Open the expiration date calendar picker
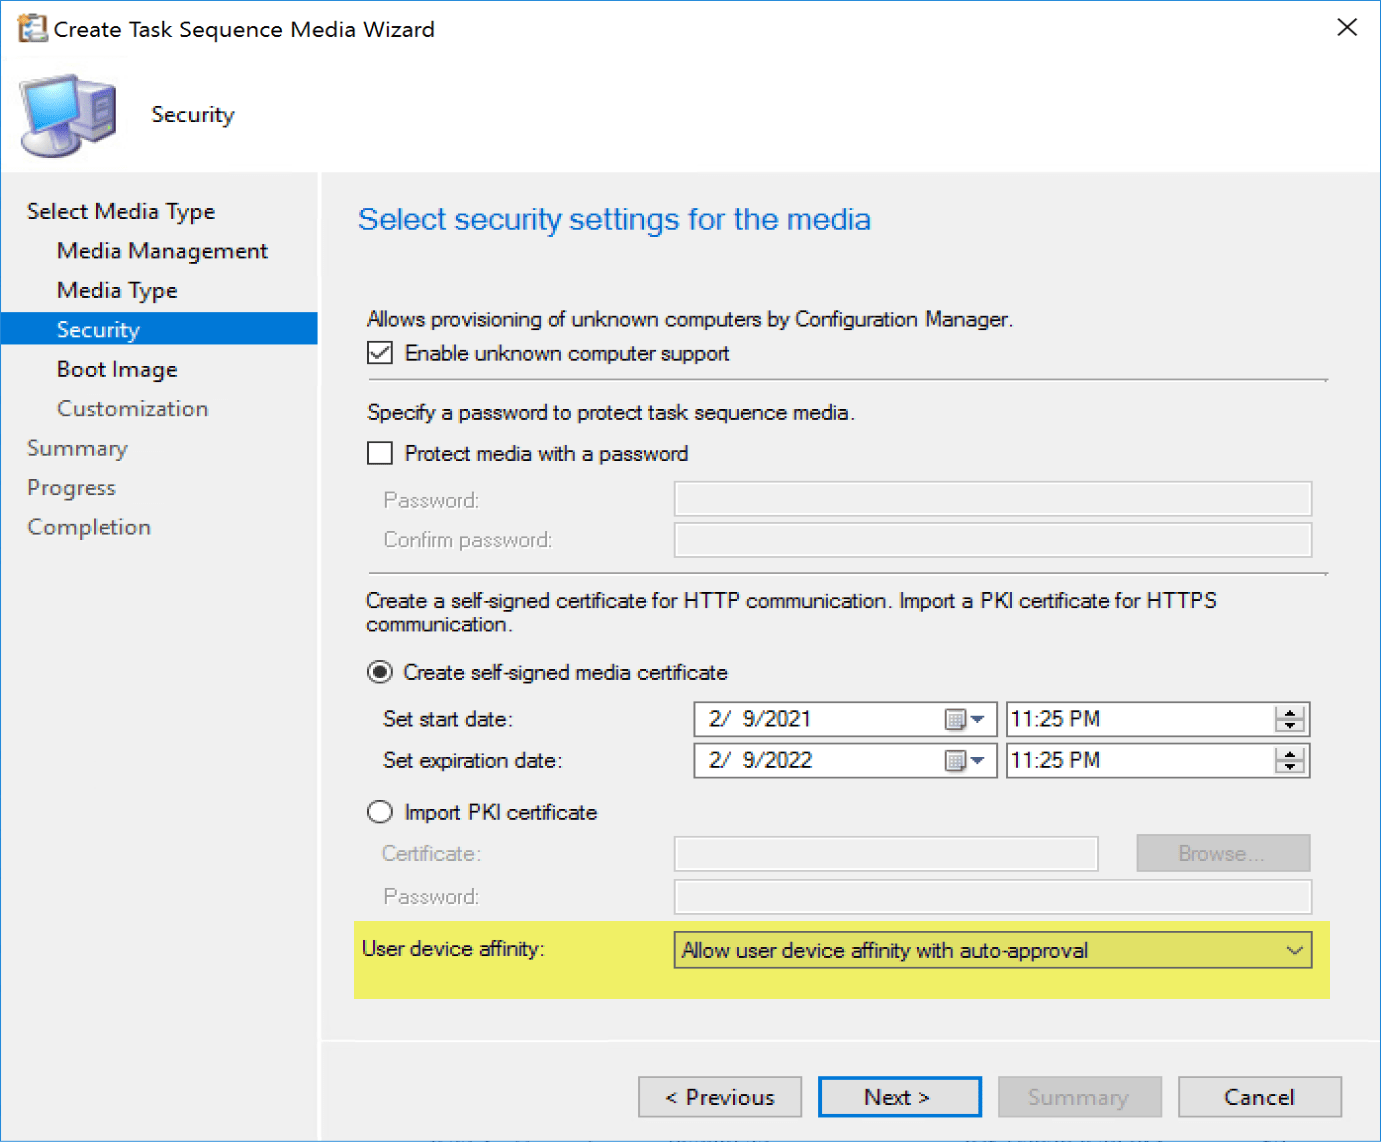The height and width of the screenshot is (1142, 1381). click(965, 761)
